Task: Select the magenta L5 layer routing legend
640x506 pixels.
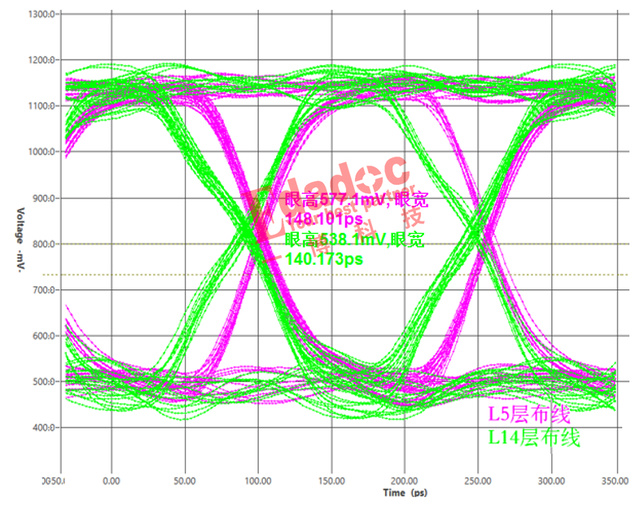Action: coord(529,415)
